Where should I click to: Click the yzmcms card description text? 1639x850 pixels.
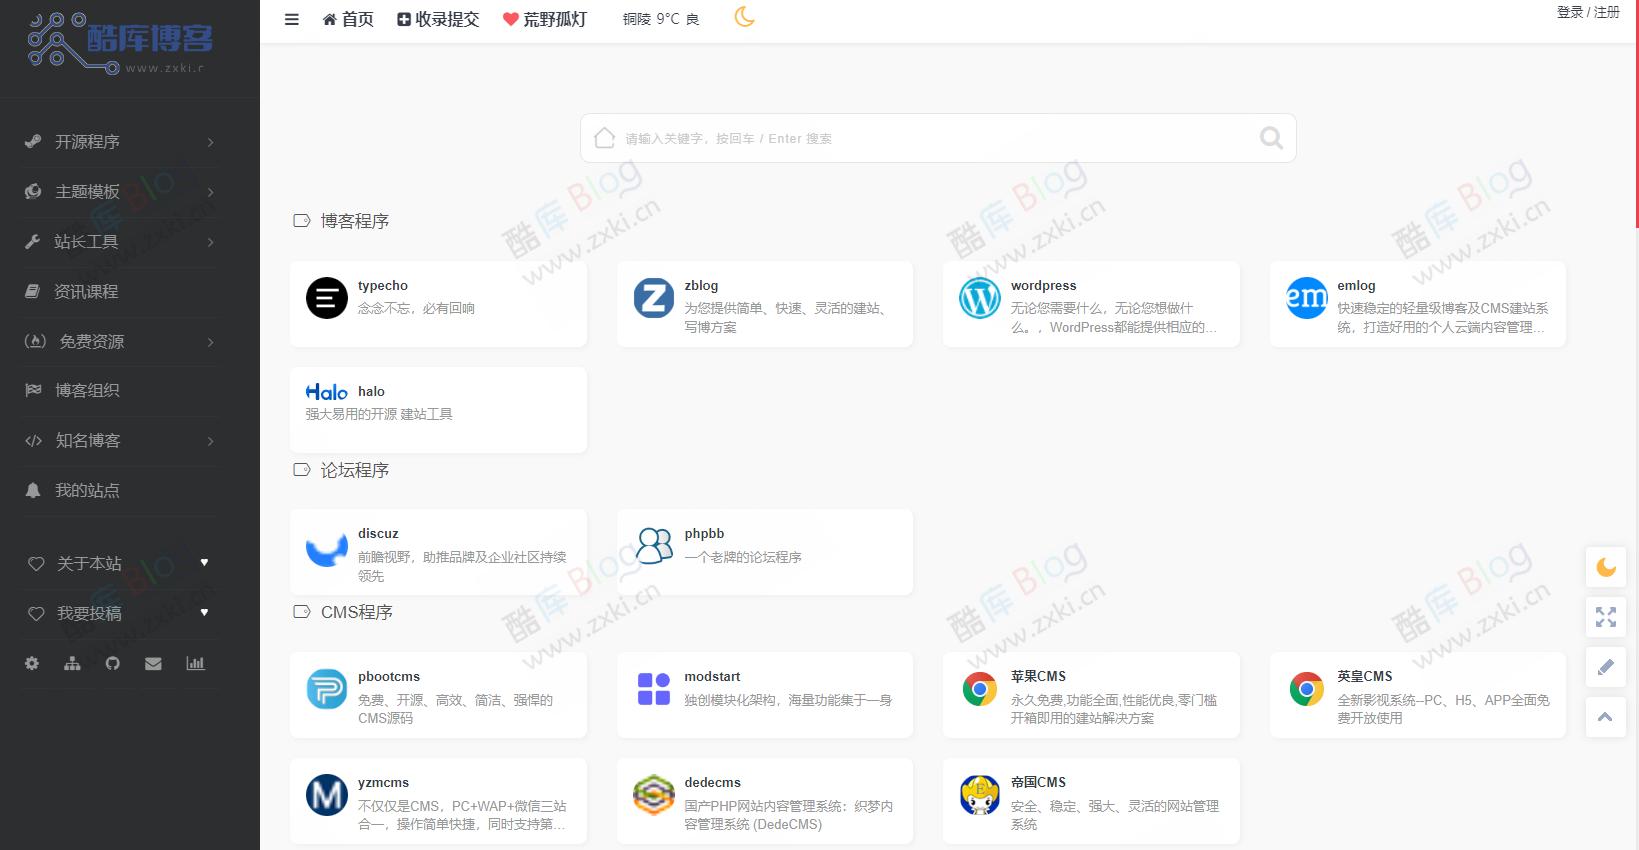(x=462, y=815)
